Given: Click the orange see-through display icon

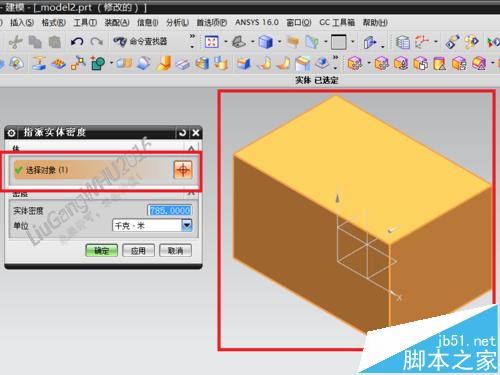Looking at the screenshot, I should (293, 42).
